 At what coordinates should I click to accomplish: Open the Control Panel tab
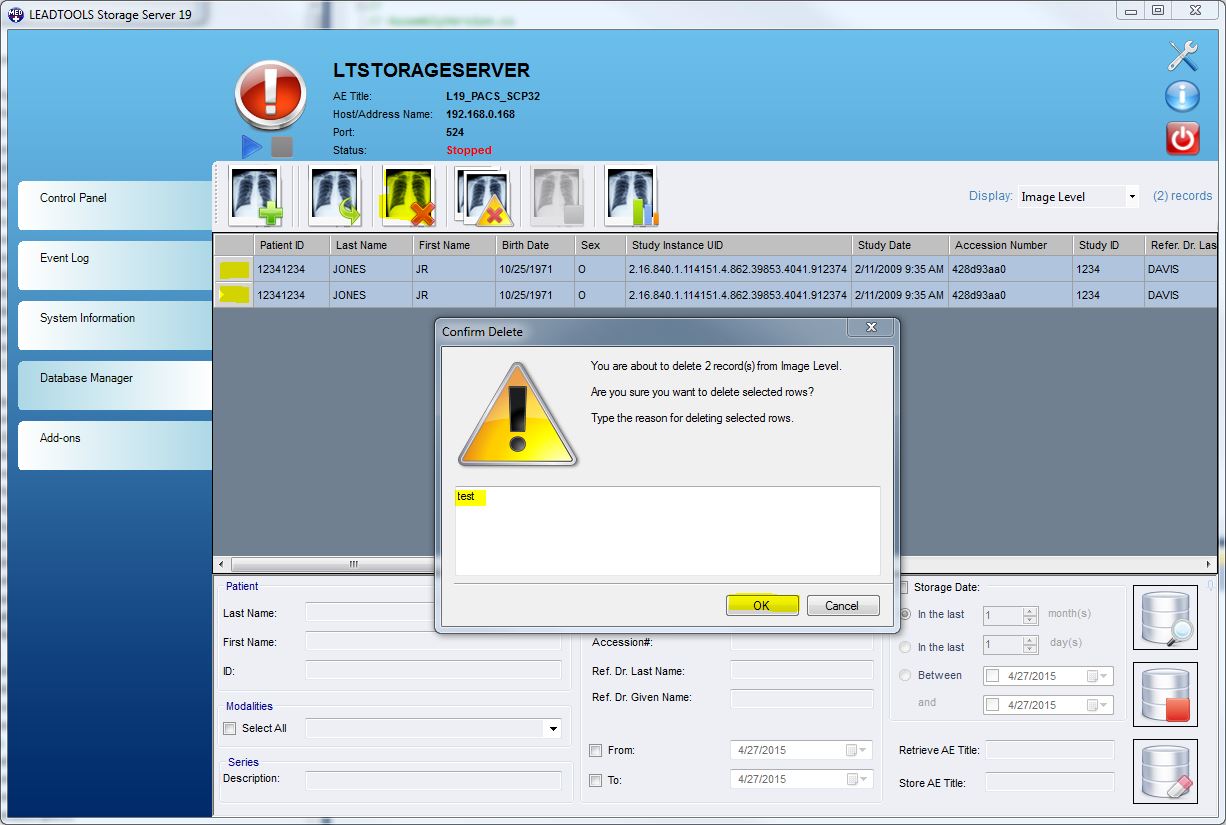pyautogui.click(x=115, y=206)
